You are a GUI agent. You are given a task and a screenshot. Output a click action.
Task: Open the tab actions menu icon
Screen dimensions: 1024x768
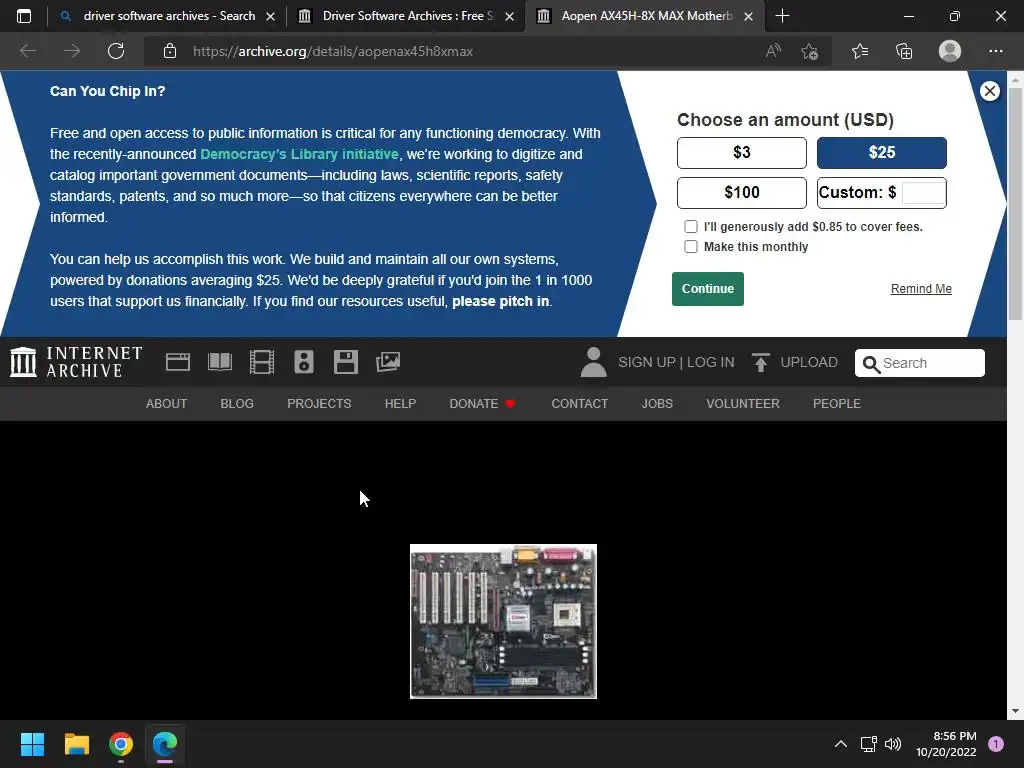coord(24,16)
